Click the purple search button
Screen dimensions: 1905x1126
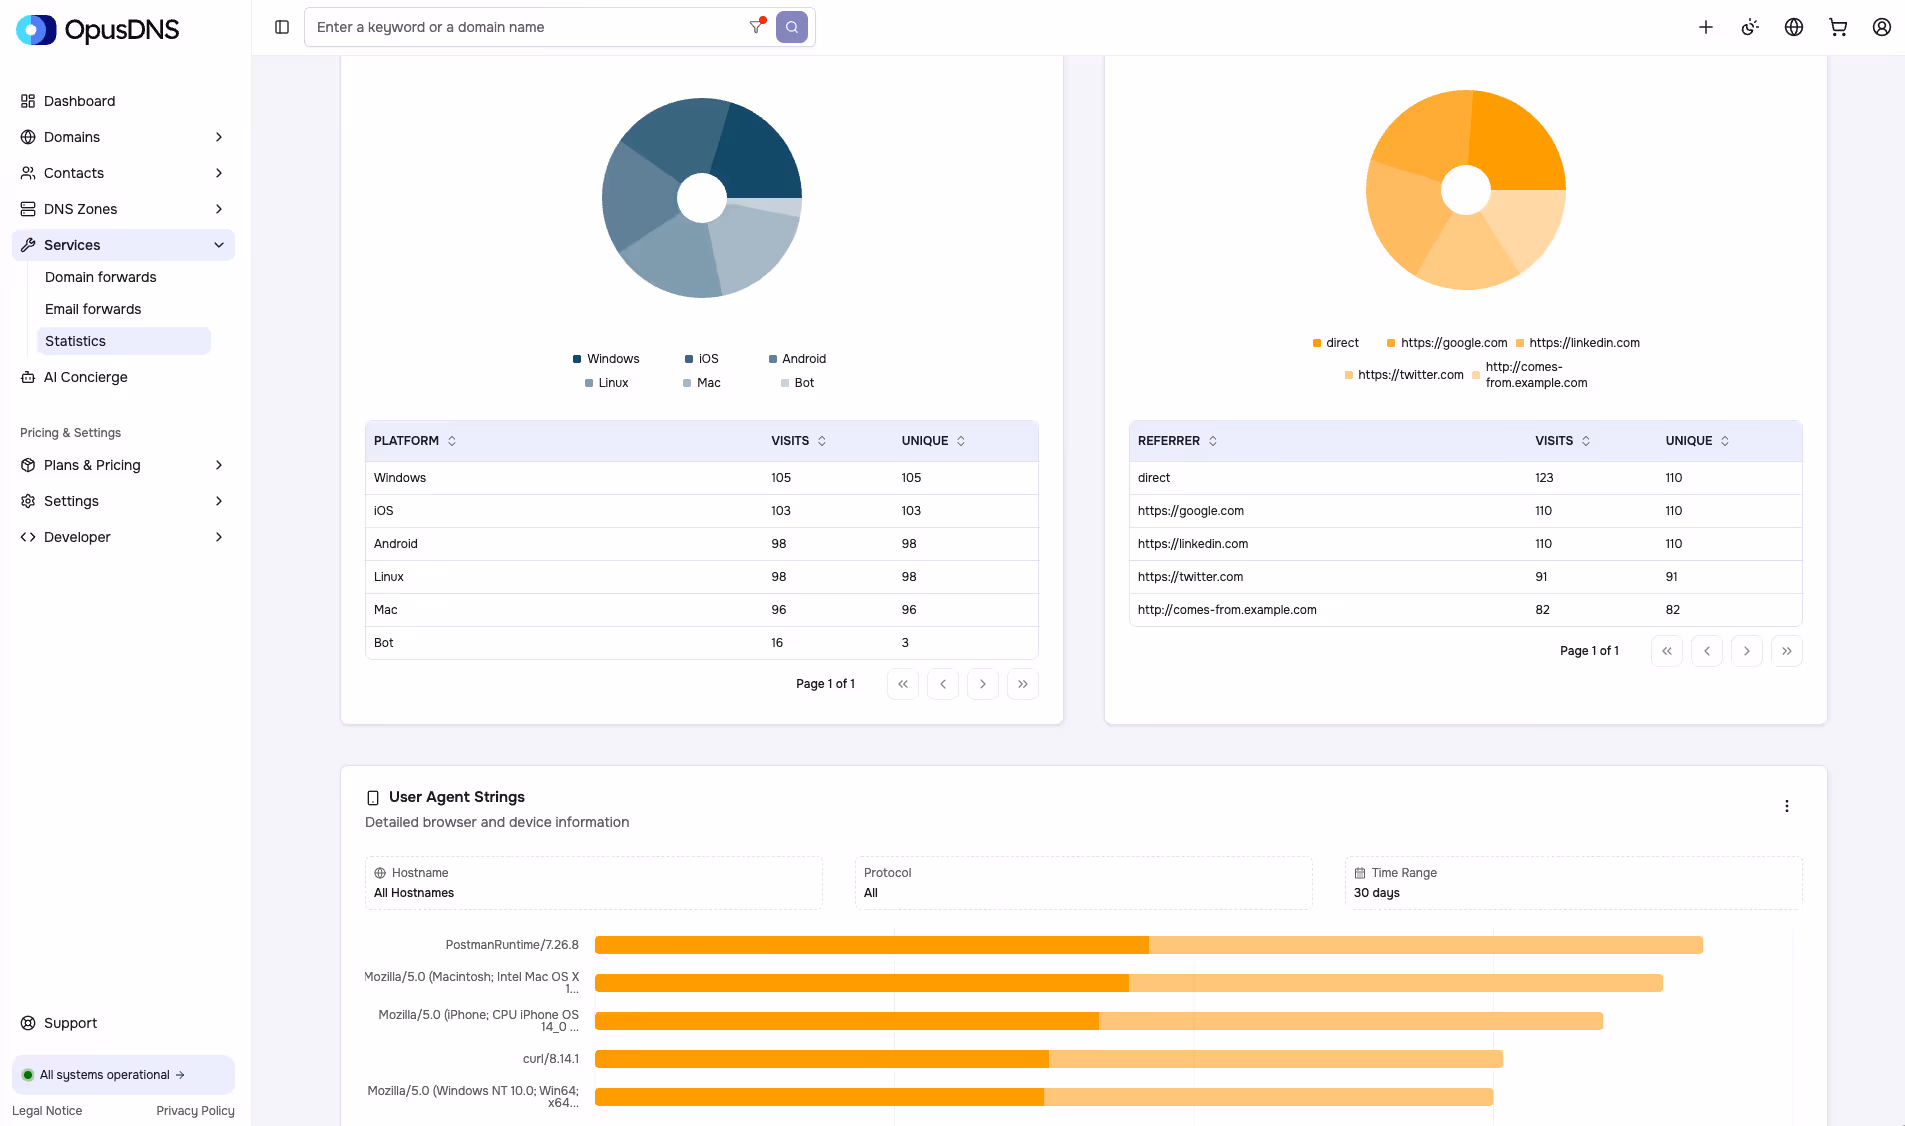[791, 27]
